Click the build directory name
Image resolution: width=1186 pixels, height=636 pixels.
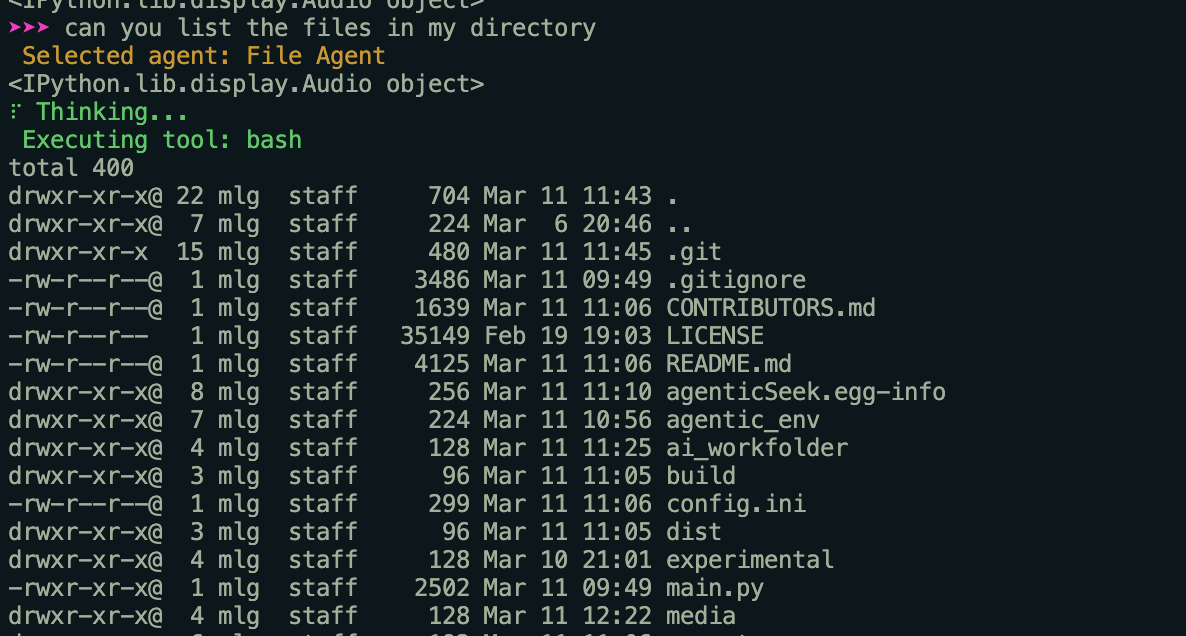click(x=701, y=476)
